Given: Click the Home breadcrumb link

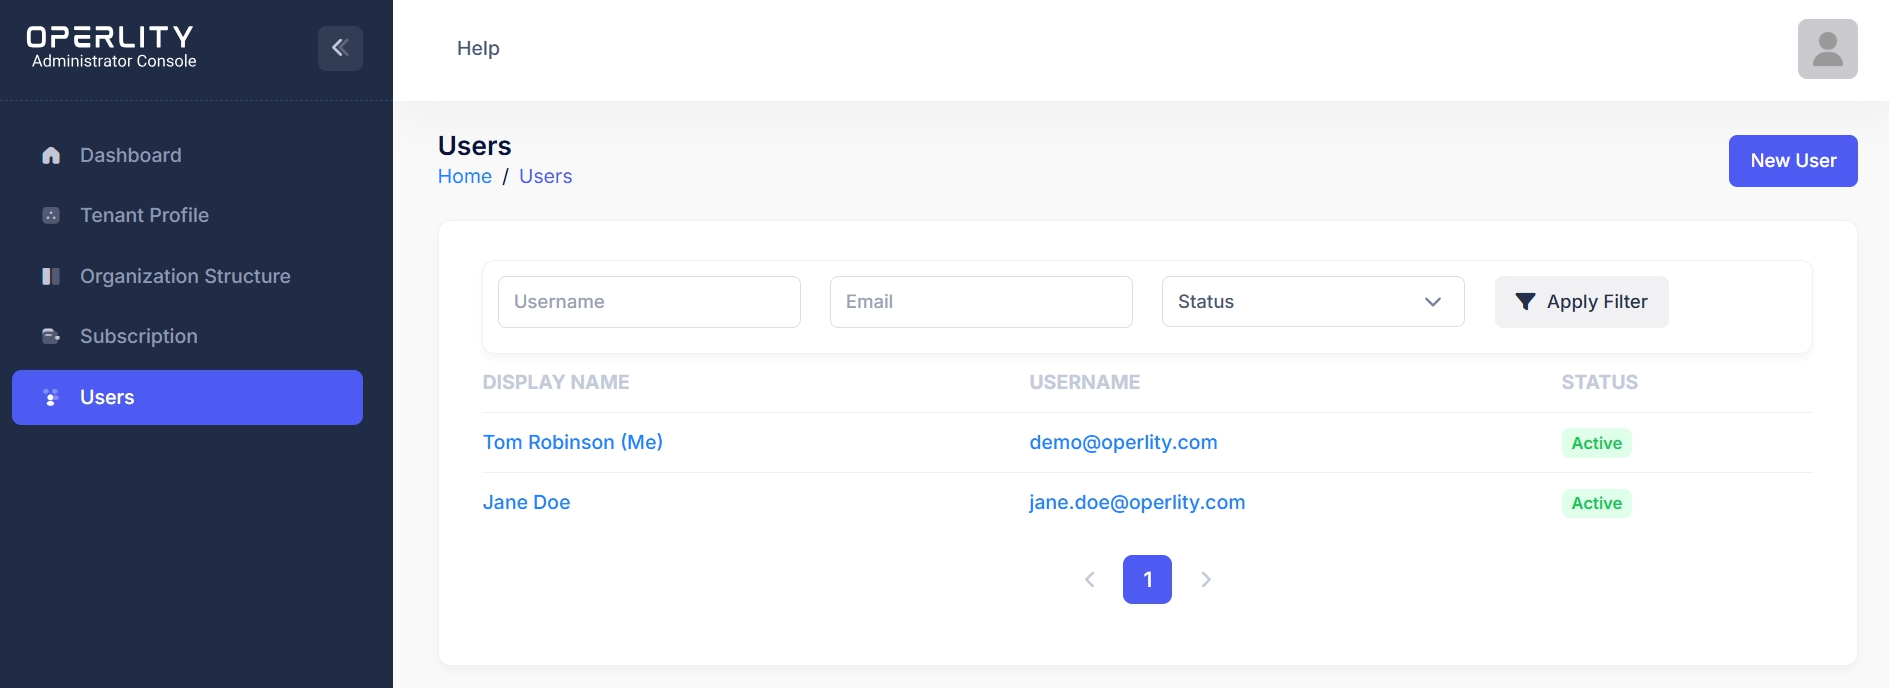Looking at the screenshot, I should 465,176.
